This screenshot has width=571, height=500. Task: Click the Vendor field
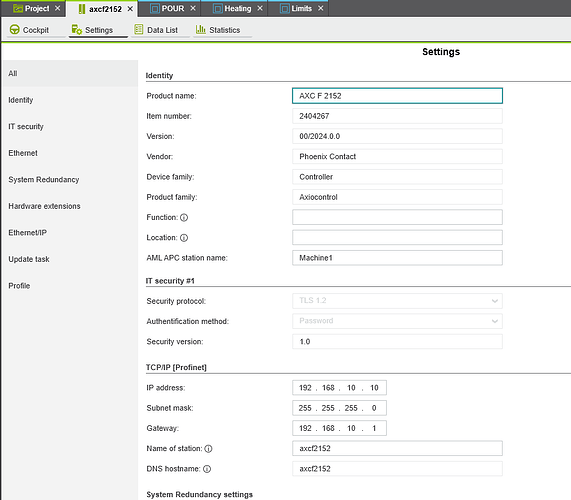click(x=397, y=157)
